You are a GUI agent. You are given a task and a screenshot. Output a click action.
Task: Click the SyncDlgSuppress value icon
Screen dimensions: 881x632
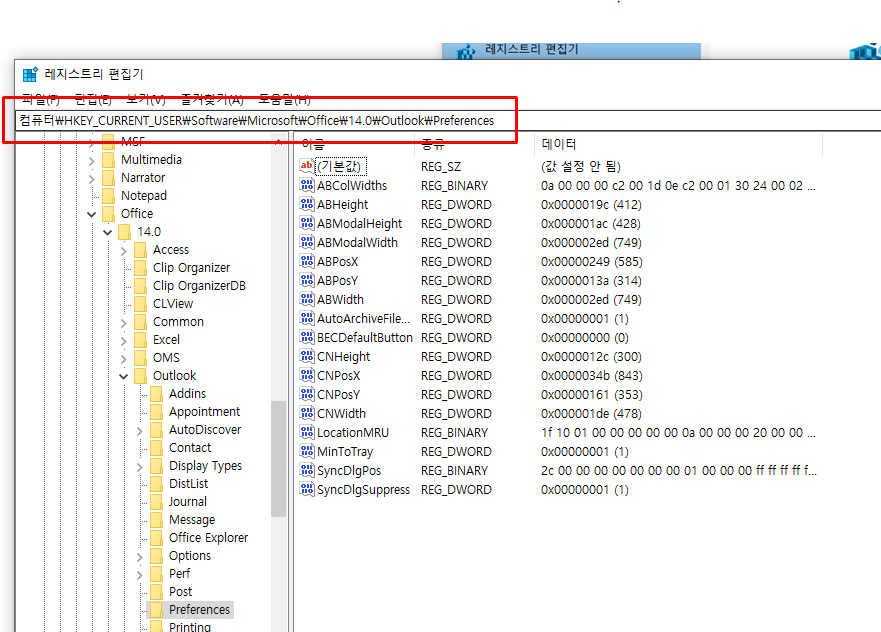coord(307,489)
